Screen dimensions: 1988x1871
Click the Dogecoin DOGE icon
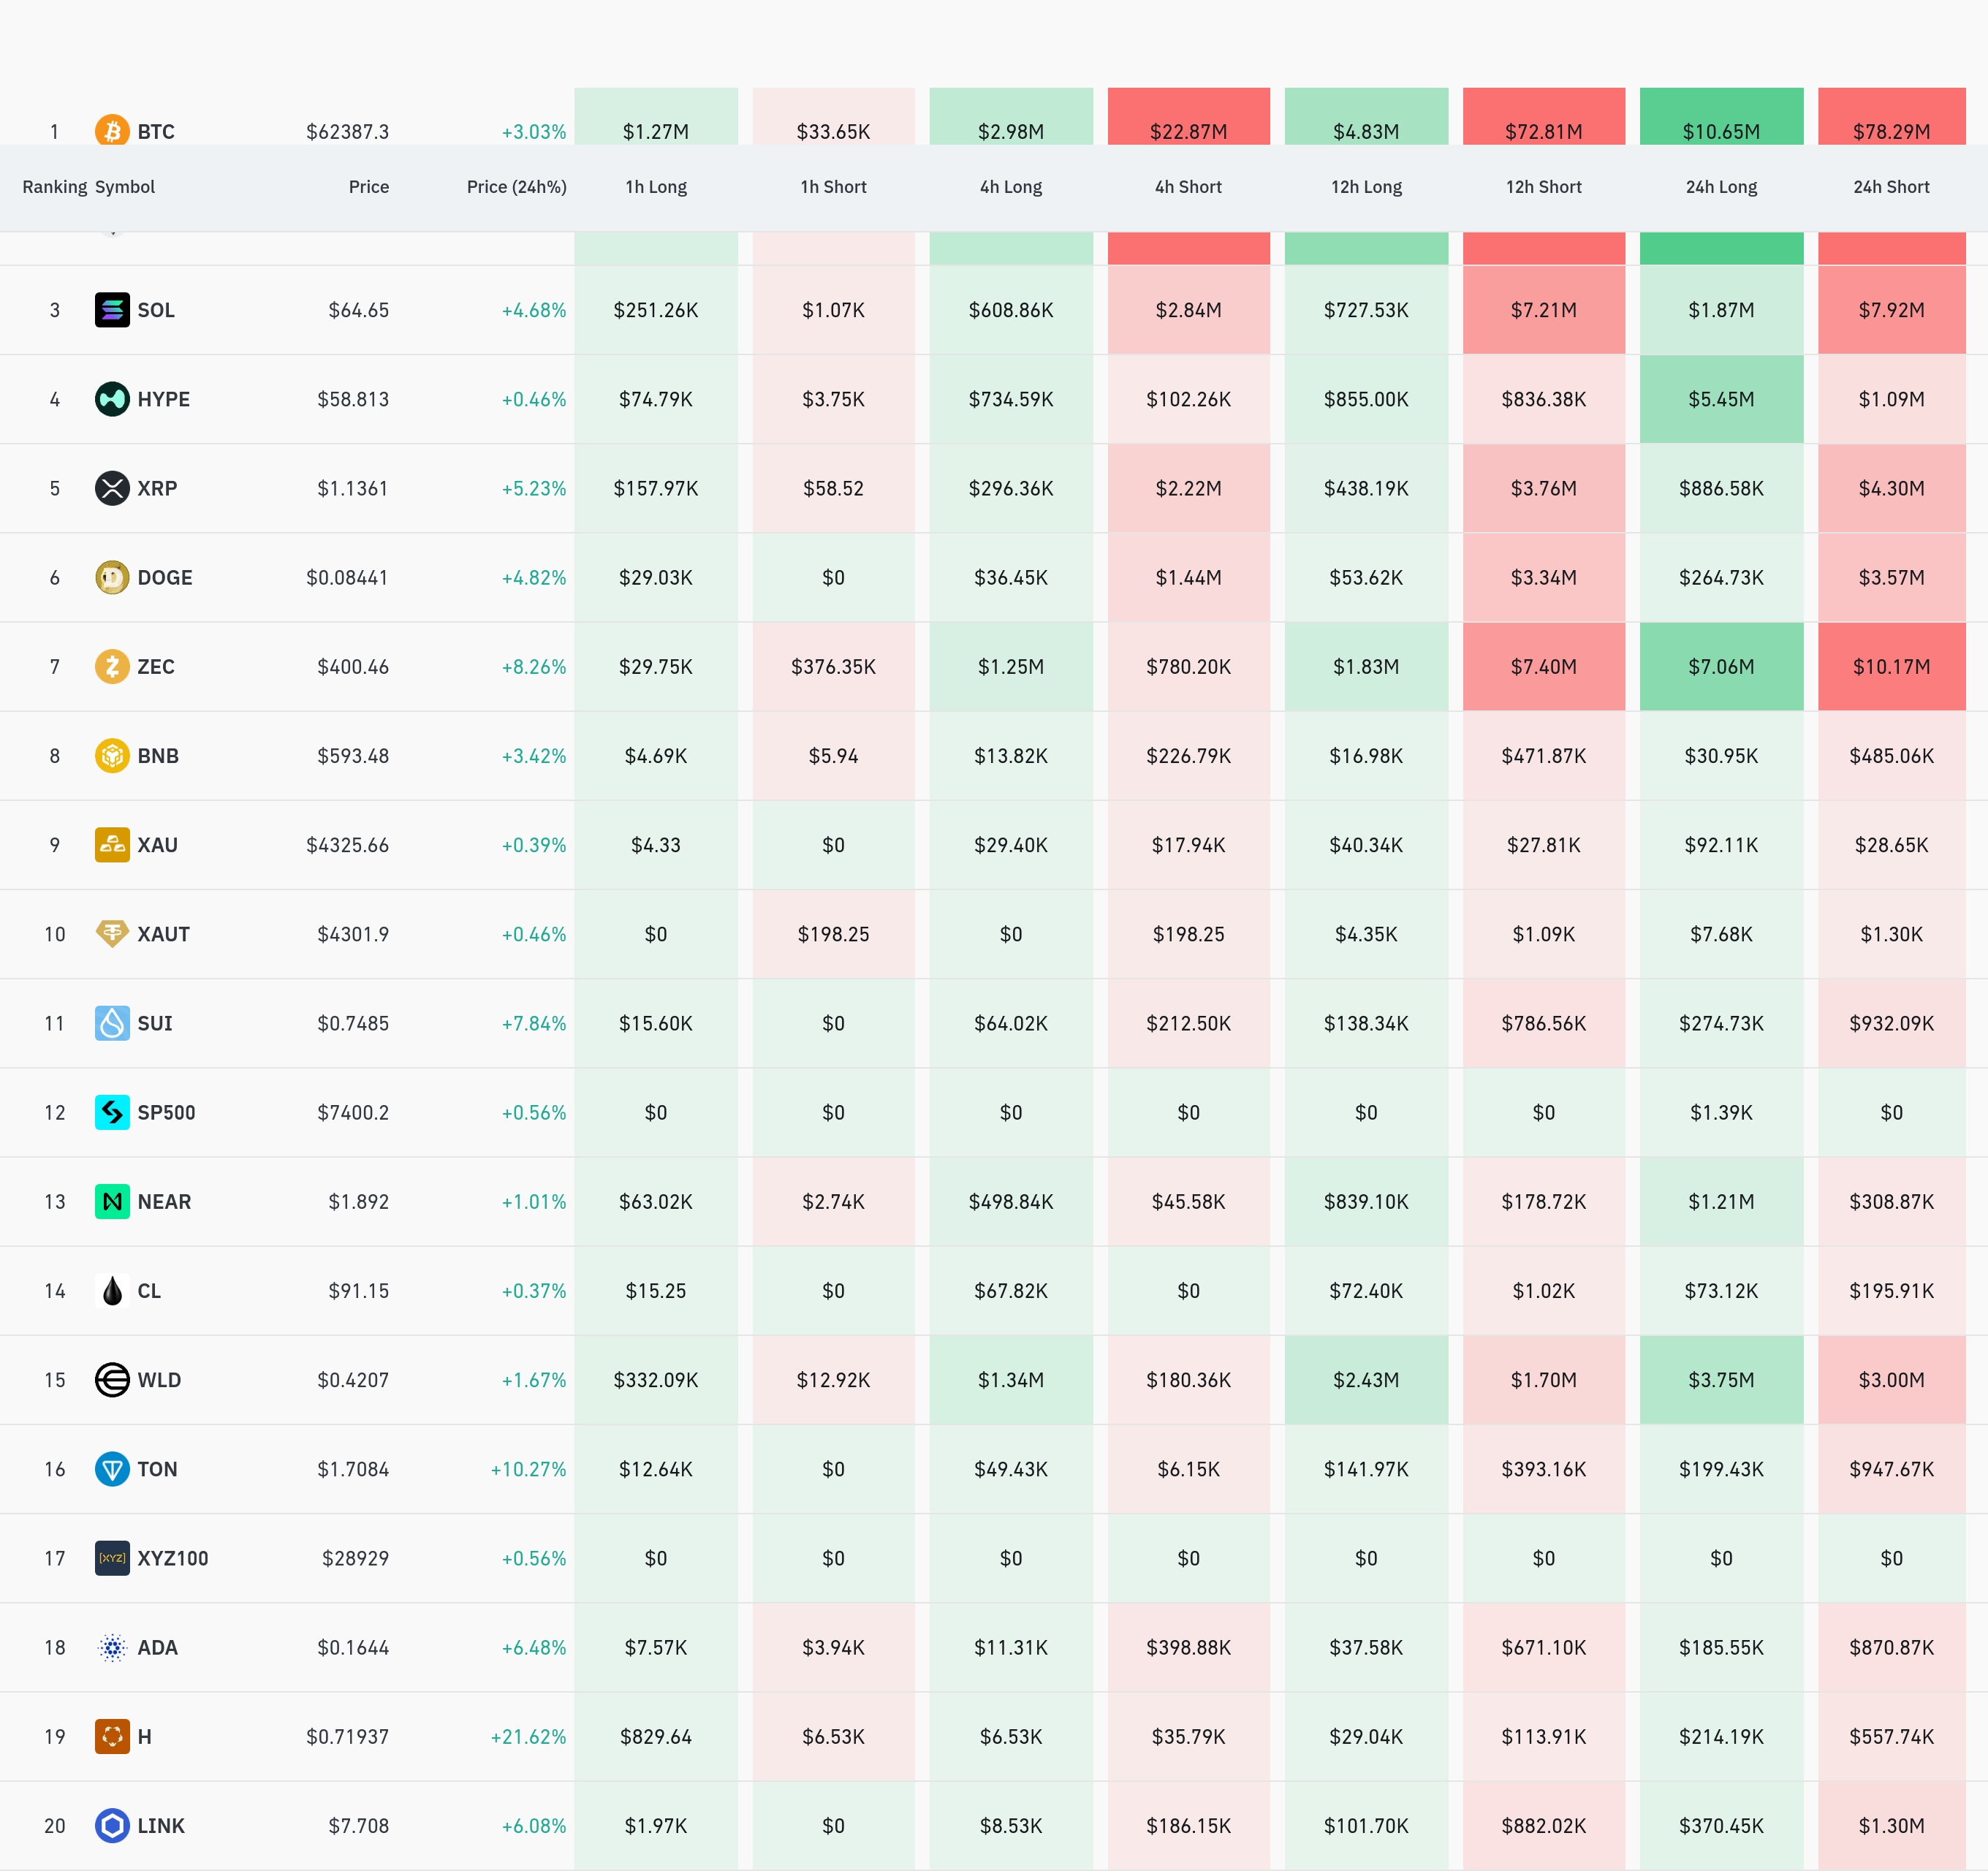[x=112, y=577]
